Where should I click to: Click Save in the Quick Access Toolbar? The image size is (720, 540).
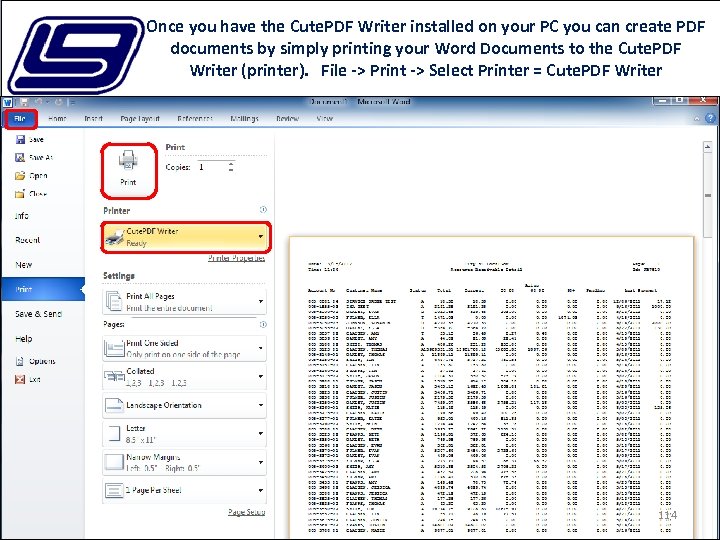point(24,102)
